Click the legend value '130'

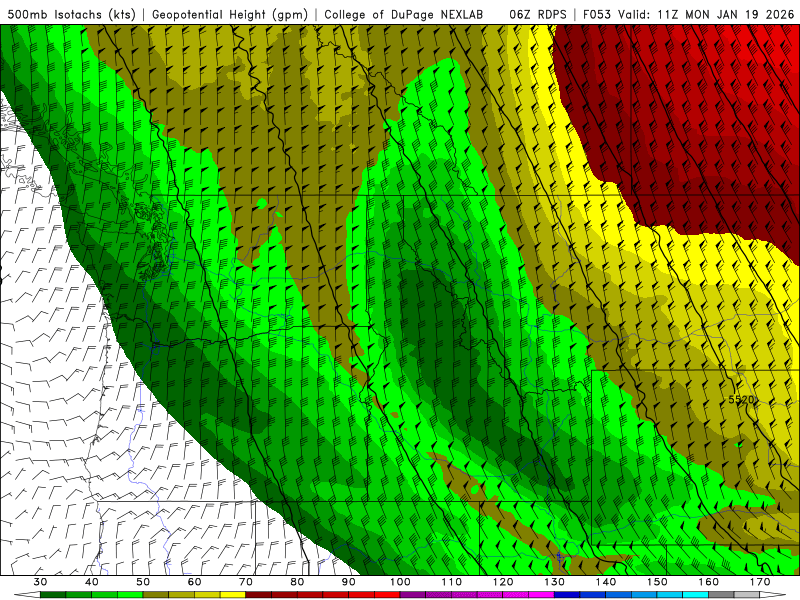tap(555, 582)
